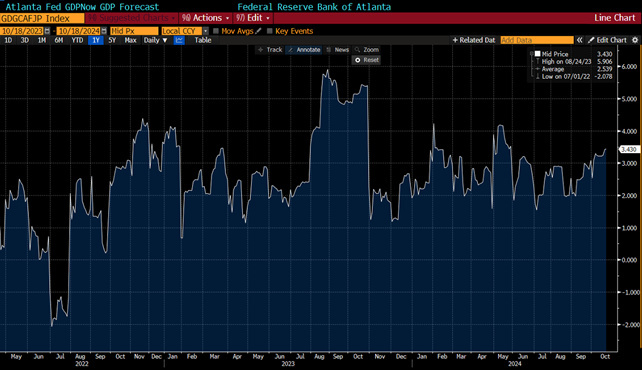Screen dimensions: 642x370
Task: Reset the chart zoom
Action: 366,60
